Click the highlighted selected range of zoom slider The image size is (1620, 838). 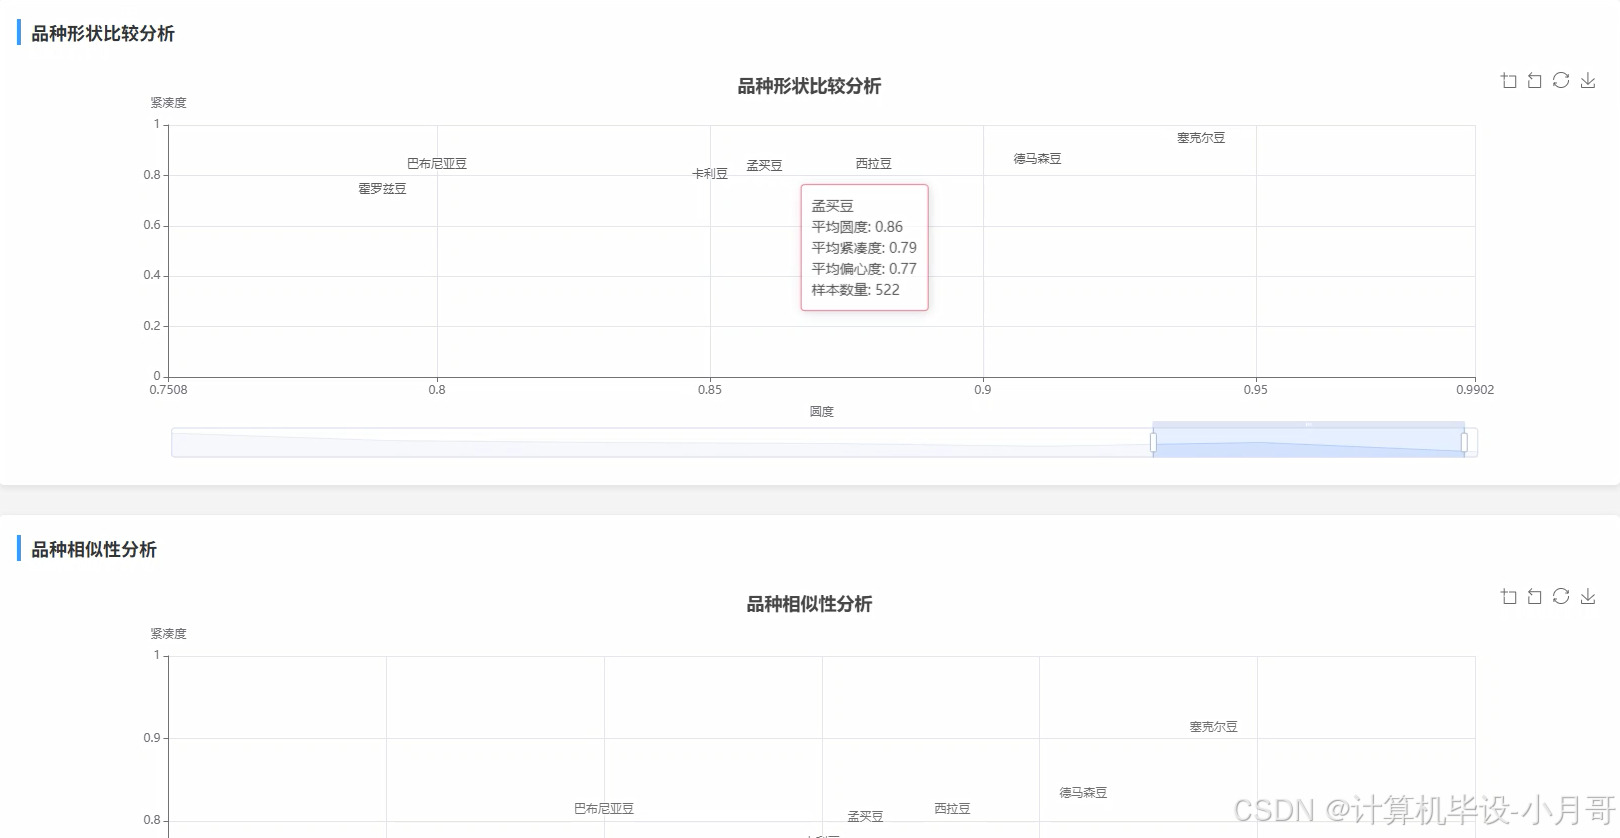[x=1308, y=442]
